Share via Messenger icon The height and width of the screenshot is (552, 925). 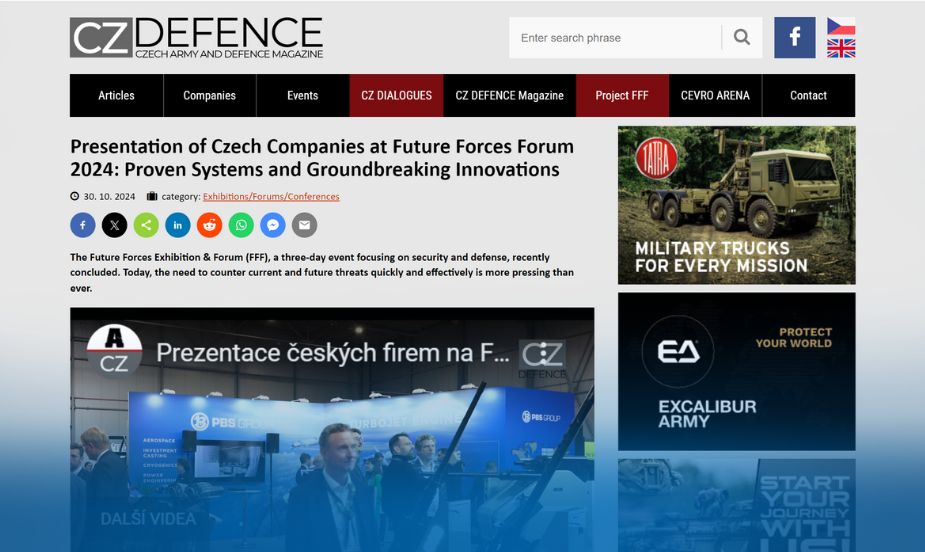click(x=273, y=225)
